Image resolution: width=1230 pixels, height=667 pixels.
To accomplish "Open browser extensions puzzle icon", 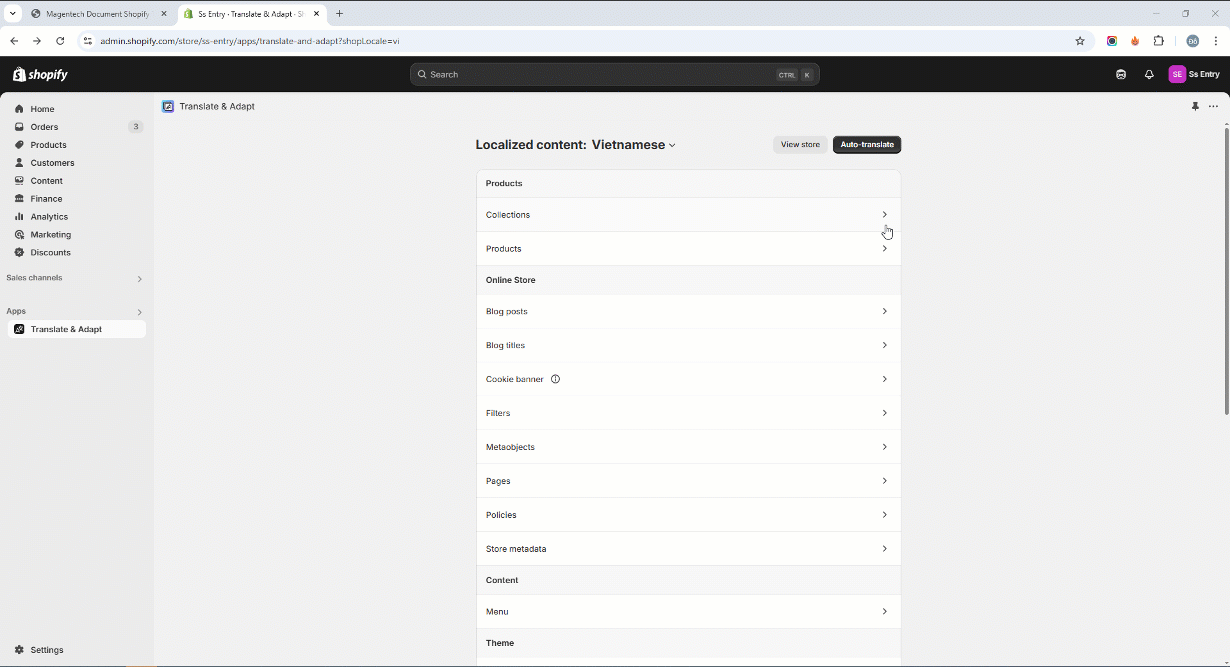I will click(1159, 41).
